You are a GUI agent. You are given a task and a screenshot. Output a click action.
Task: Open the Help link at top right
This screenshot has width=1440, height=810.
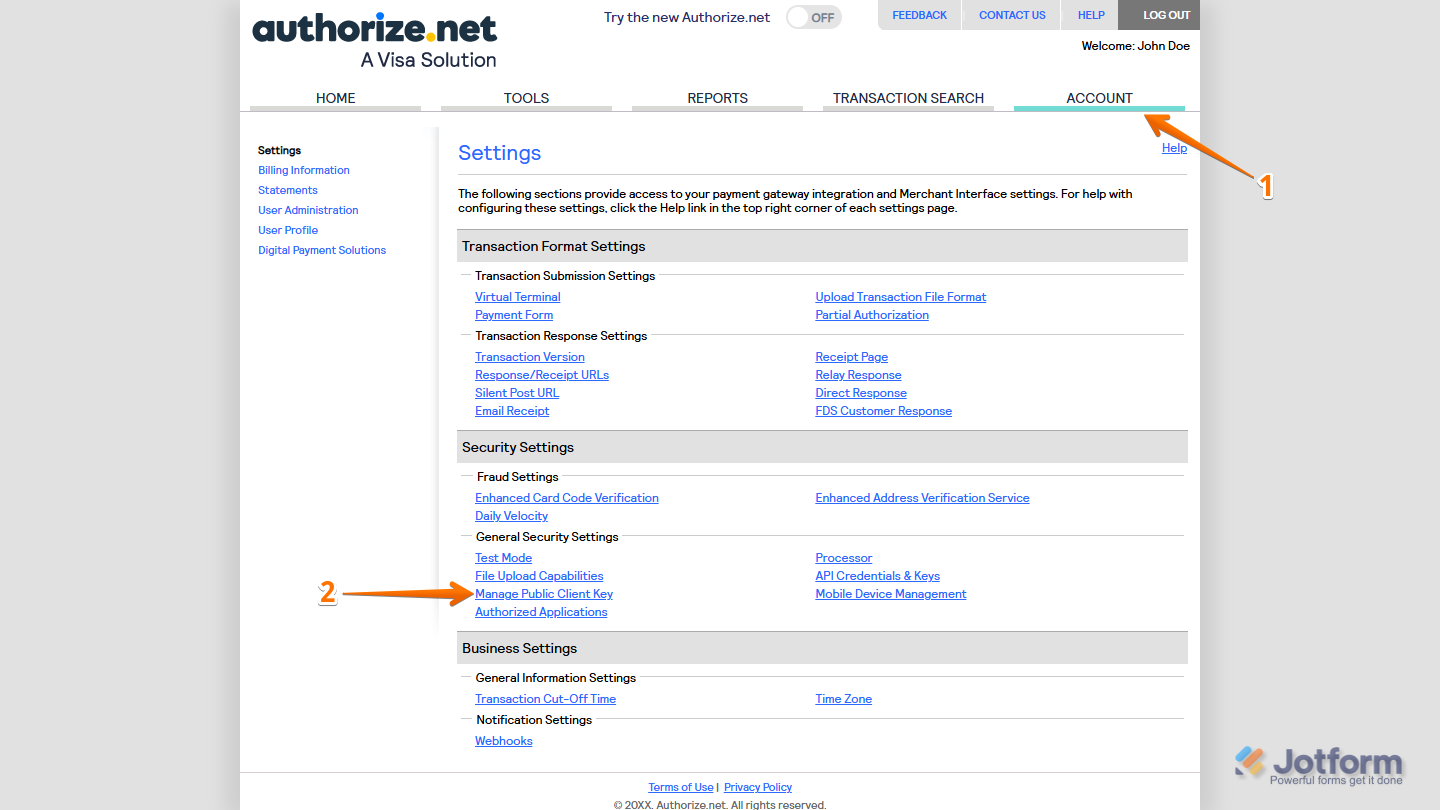[1174, 147]
